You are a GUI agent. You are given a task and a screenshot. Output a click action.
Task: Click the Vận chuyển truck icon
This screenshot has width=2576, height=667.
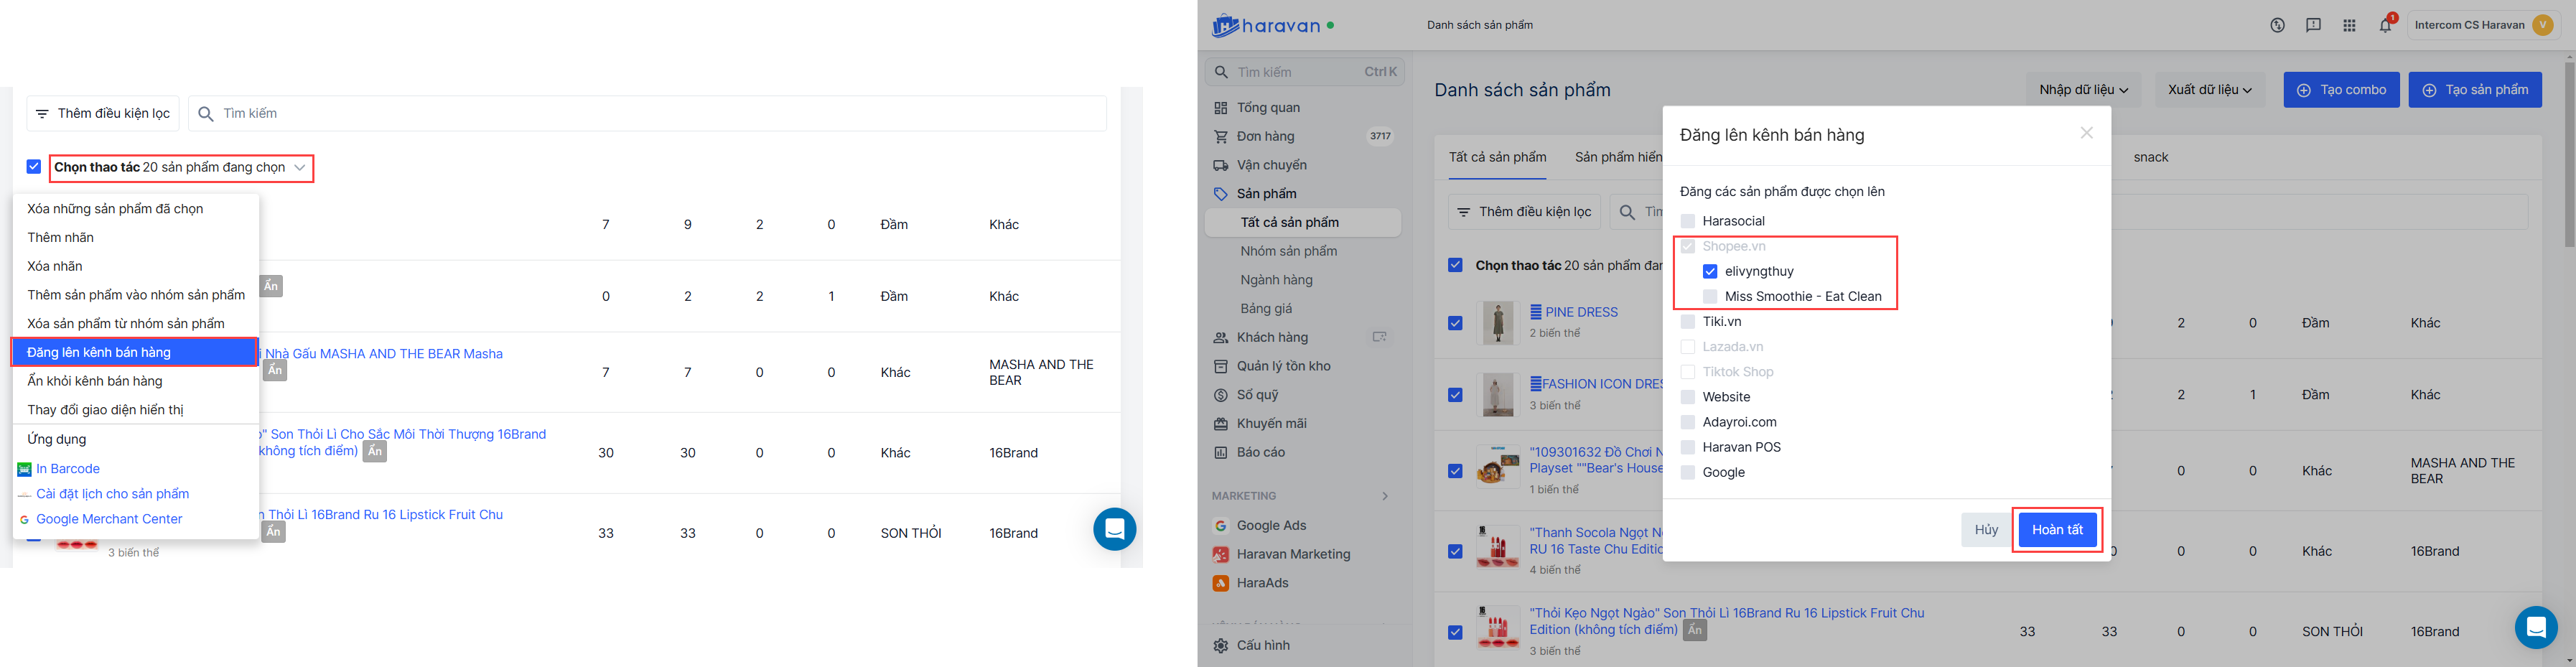coord(1220,166)
